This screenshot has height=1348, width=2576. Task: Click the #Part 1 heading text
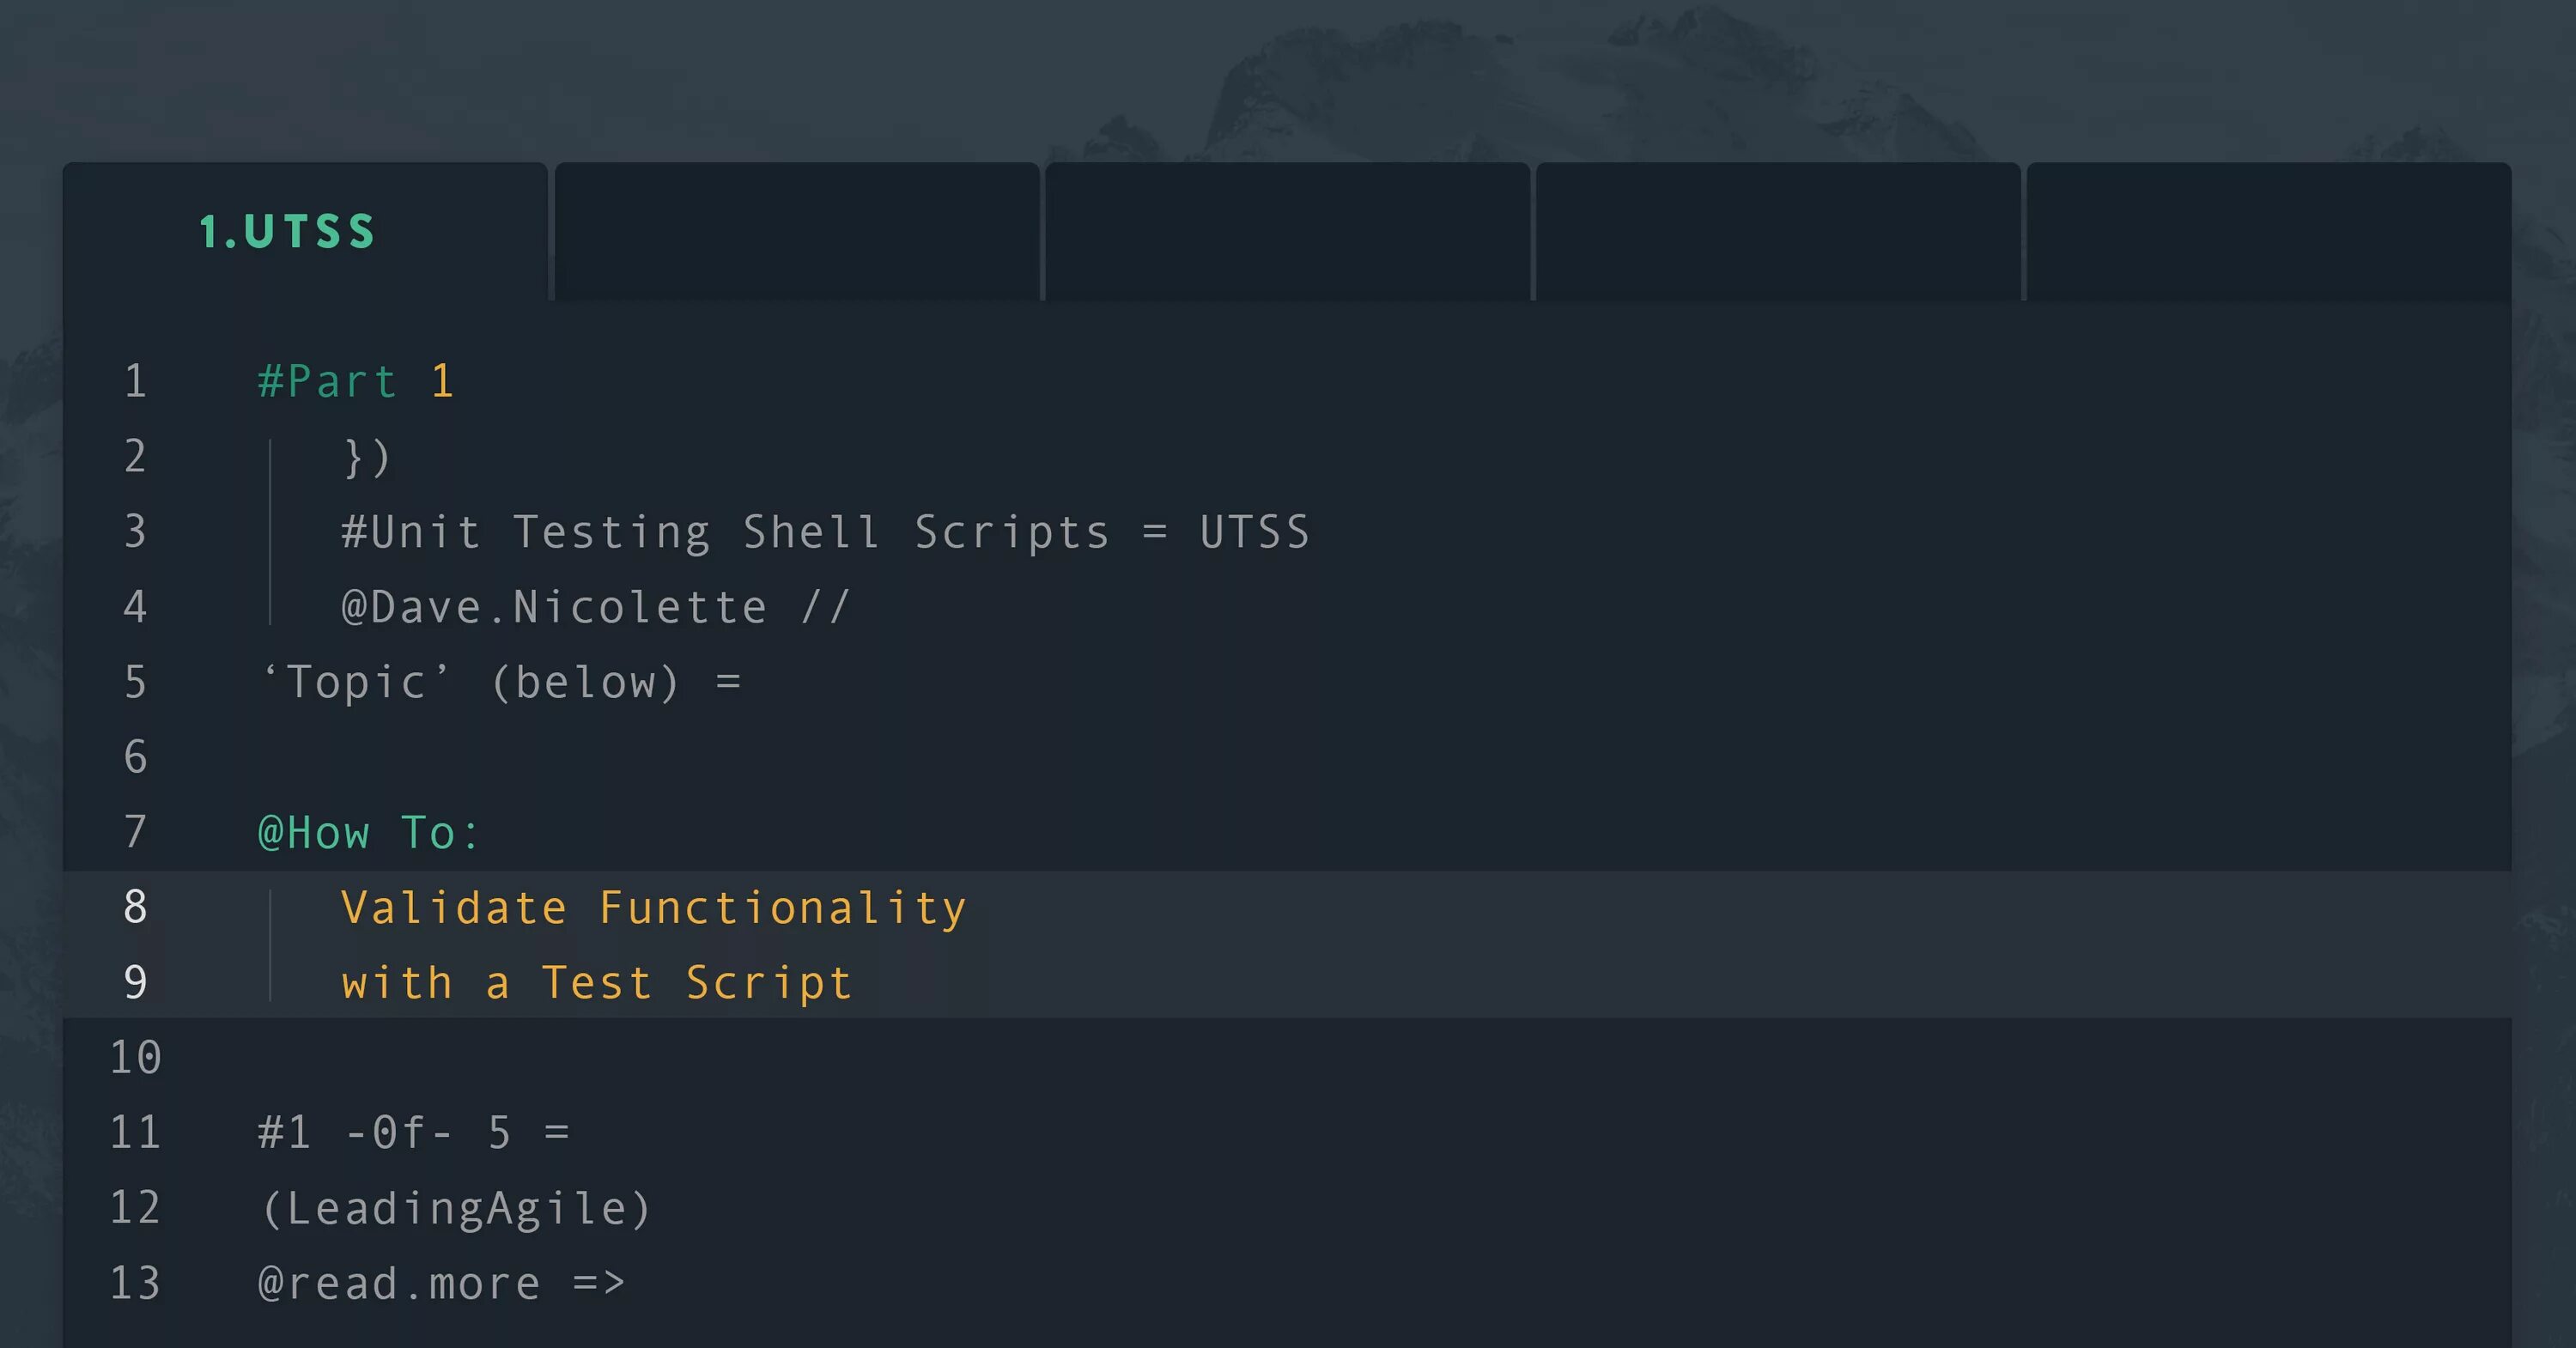356,381
